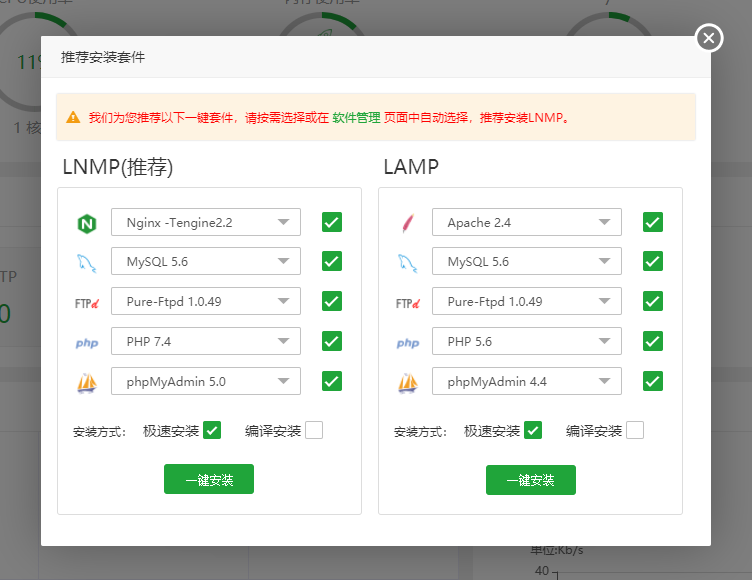Toggle 极速安装 checkbox in LAMP
The width and height of the screenshot is (752, 580).
click(533, 430)
